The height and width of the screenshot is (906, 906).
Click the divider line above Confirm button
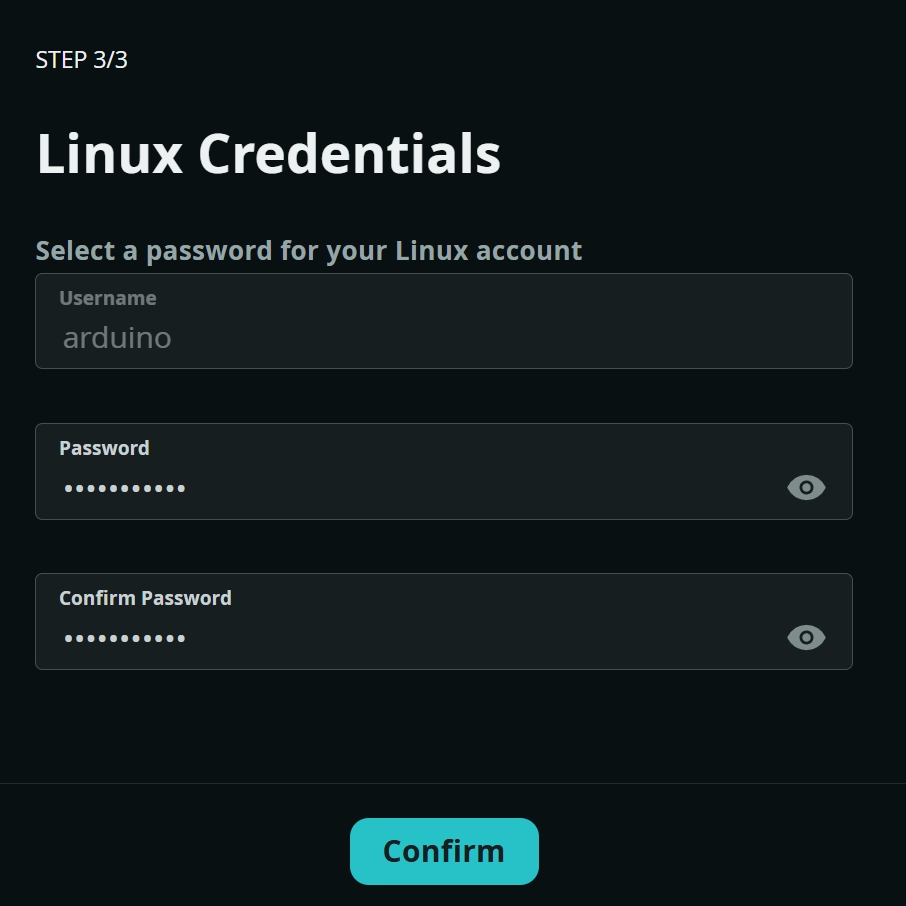(453, 783)
